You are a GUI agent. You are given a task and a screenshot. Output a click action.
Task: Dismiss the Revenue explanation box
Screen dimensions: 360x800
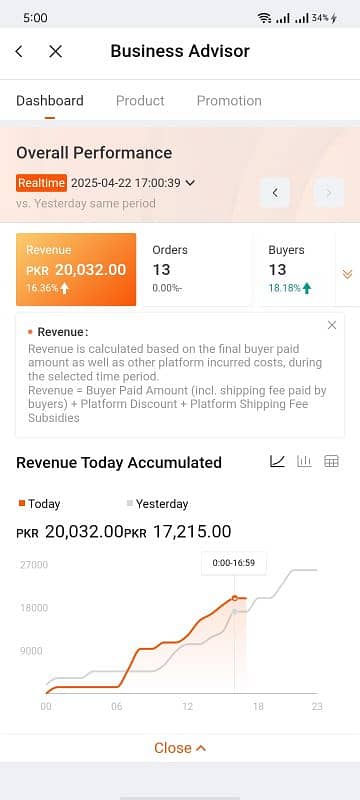tap(332, 325)
